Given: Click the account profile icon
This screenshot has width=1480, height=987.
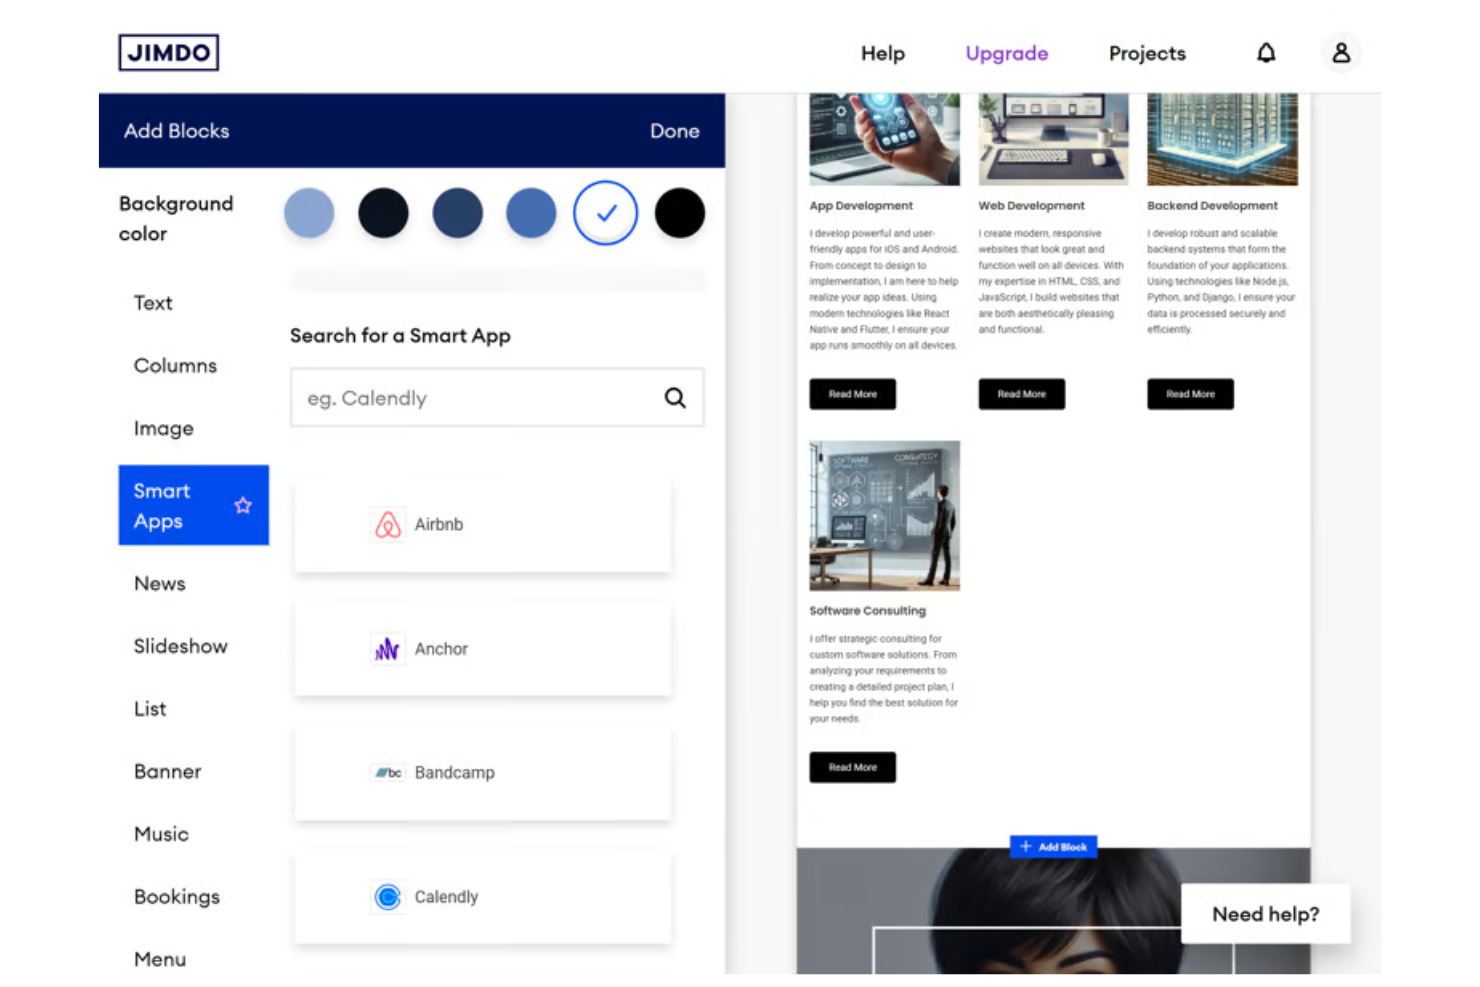Looking at the screenshot, I should pos(1341,53).
